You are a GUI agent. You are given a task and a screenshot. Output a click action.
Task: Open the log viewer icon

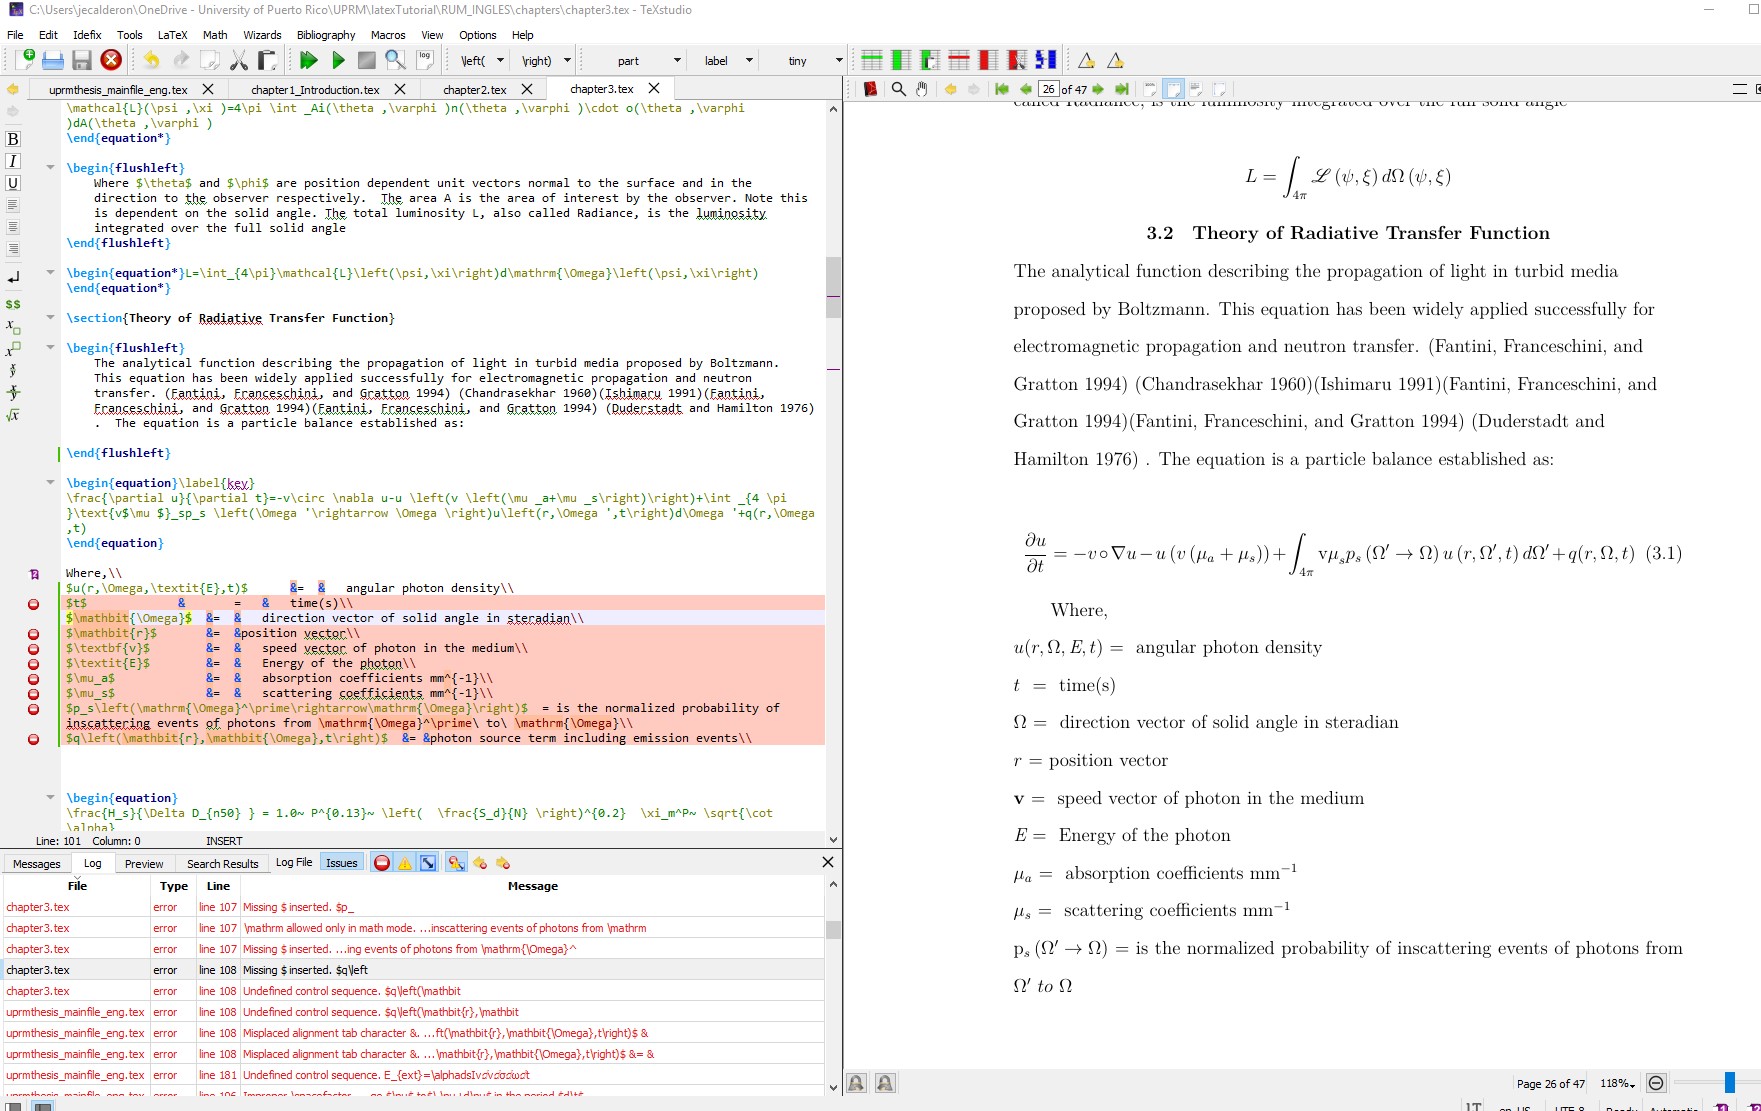pyautogui.click(x=425, y=60)
